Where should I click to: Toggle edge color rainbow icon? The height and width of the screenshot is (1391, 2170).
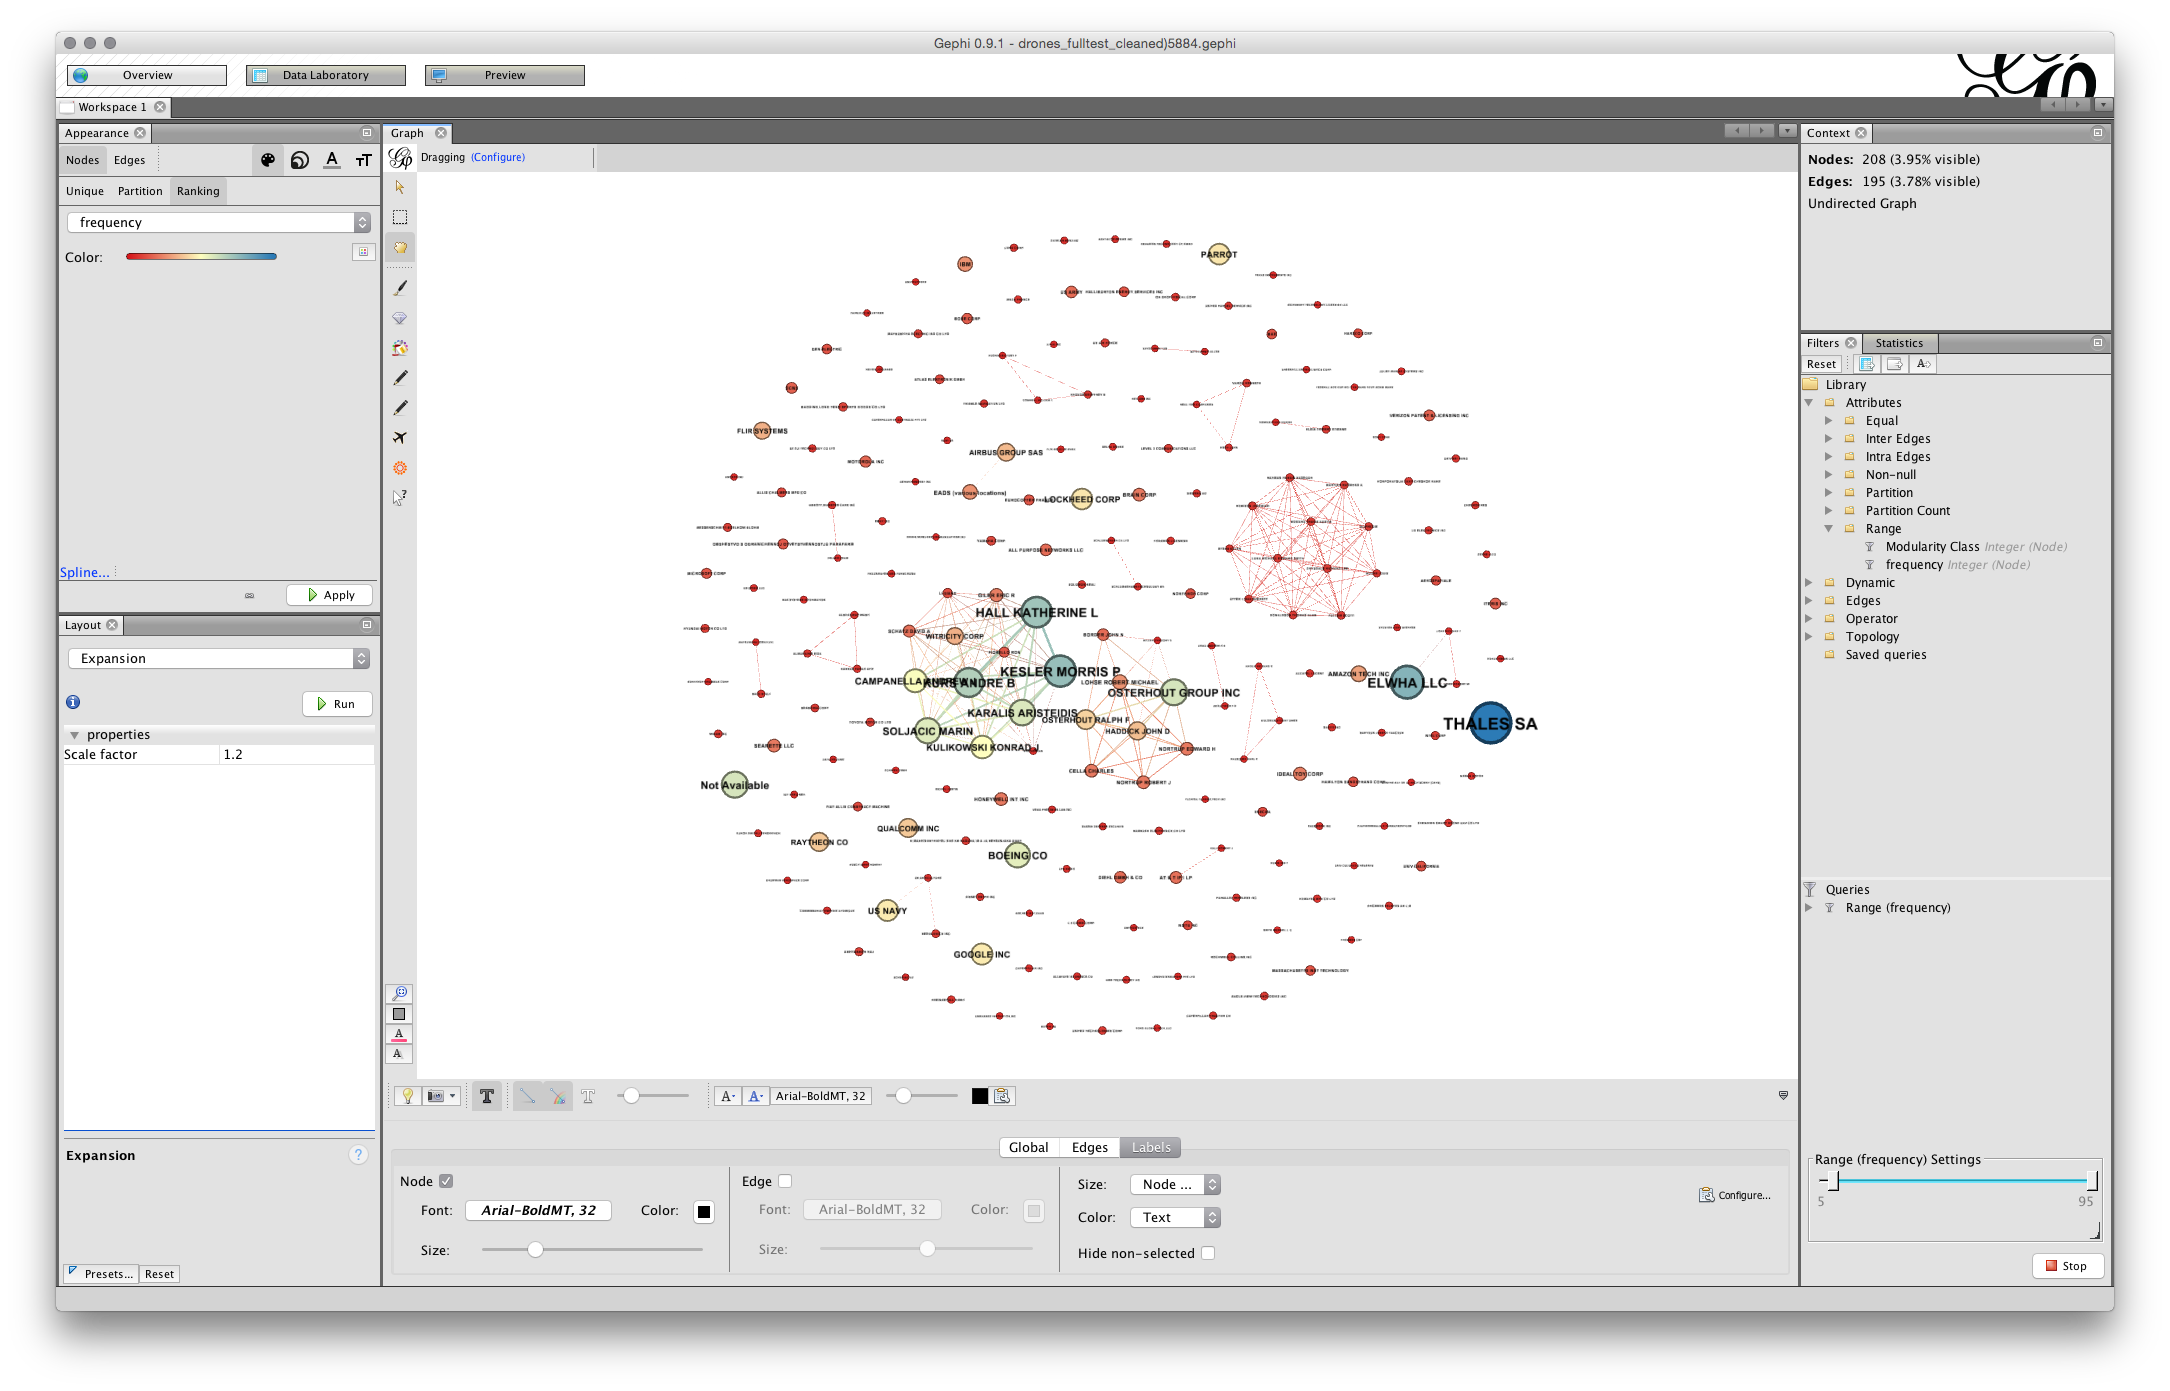pyautogui.click(x=557, y=1096)
